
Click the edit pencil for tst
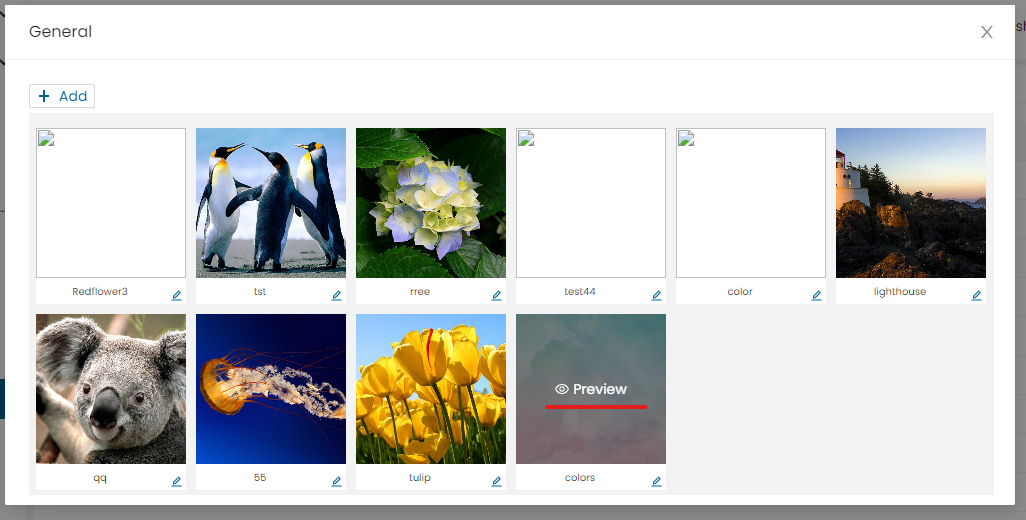336,296
